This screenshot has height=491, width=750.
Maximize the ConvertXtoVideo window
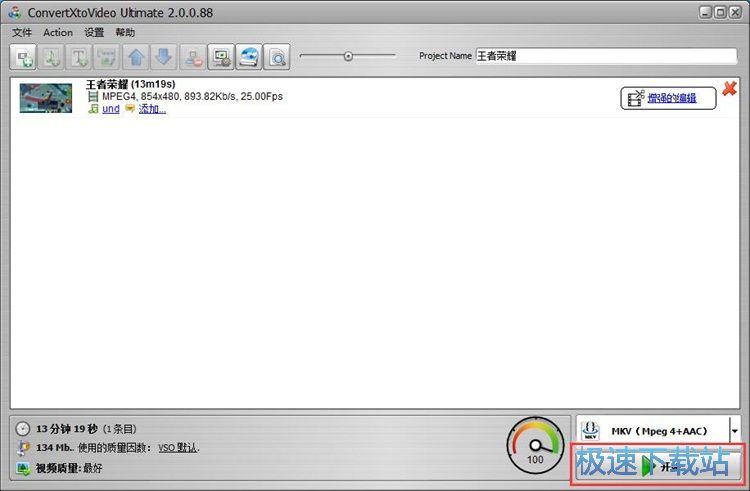(720, 12)
